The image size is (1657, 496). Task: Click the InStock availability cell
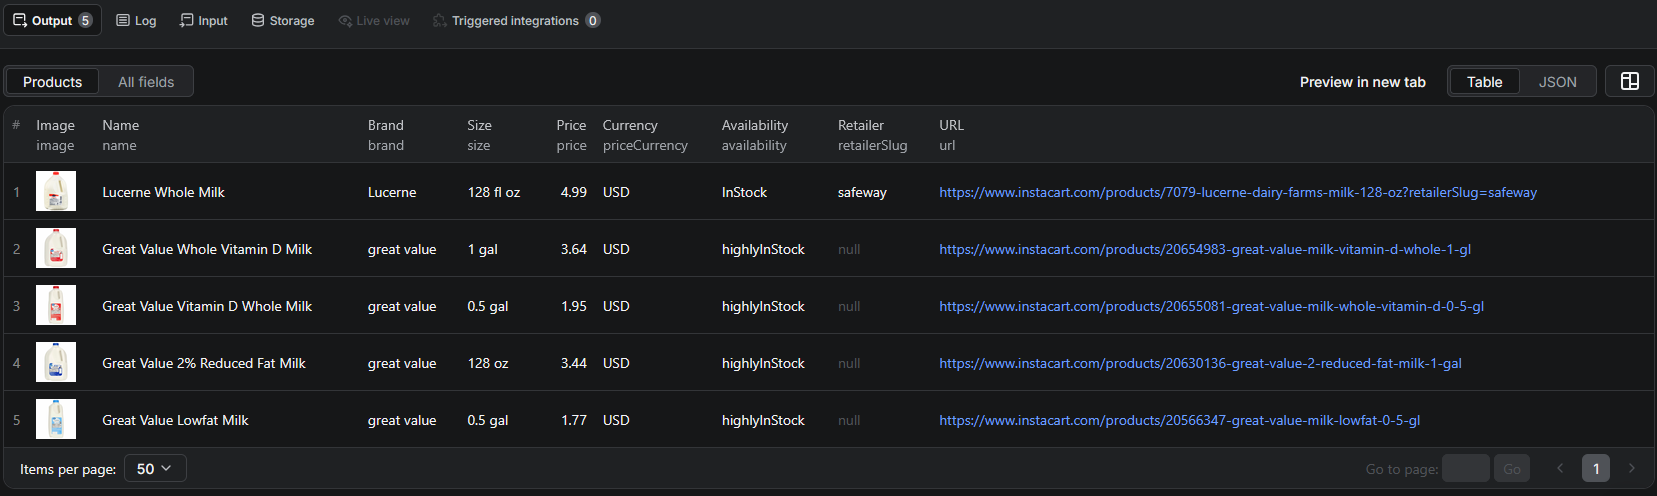click(744, 192)
